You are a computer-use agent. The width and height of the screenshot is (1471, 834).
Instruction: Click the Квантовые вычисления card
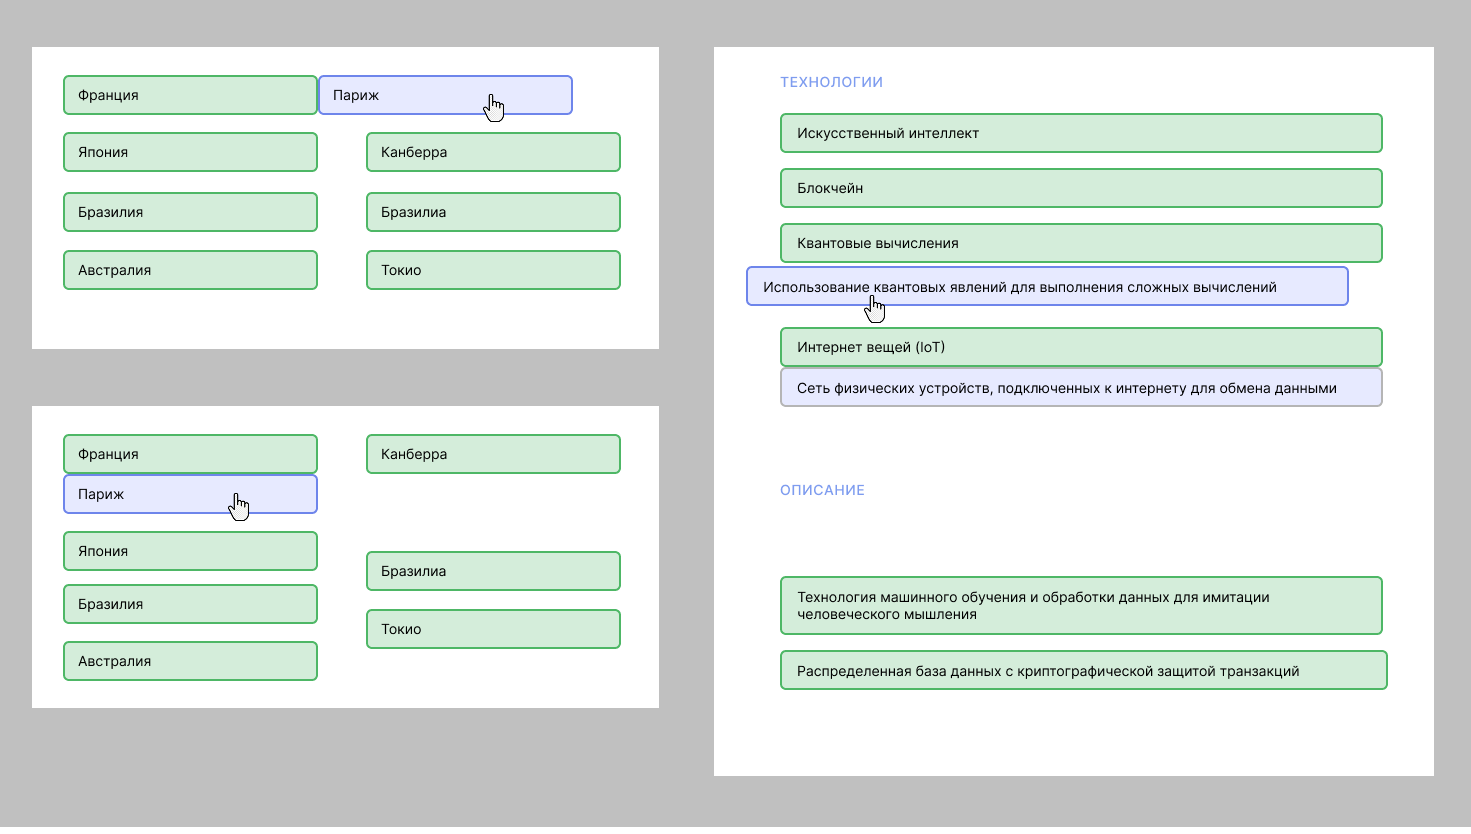[1080, 243]
